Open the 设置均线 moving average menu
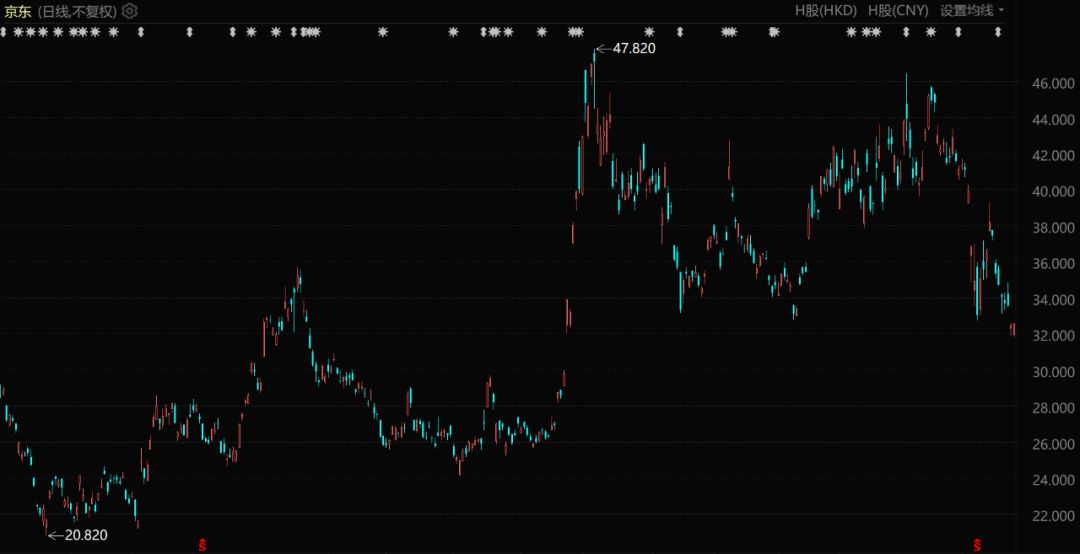 pos(966,11)
